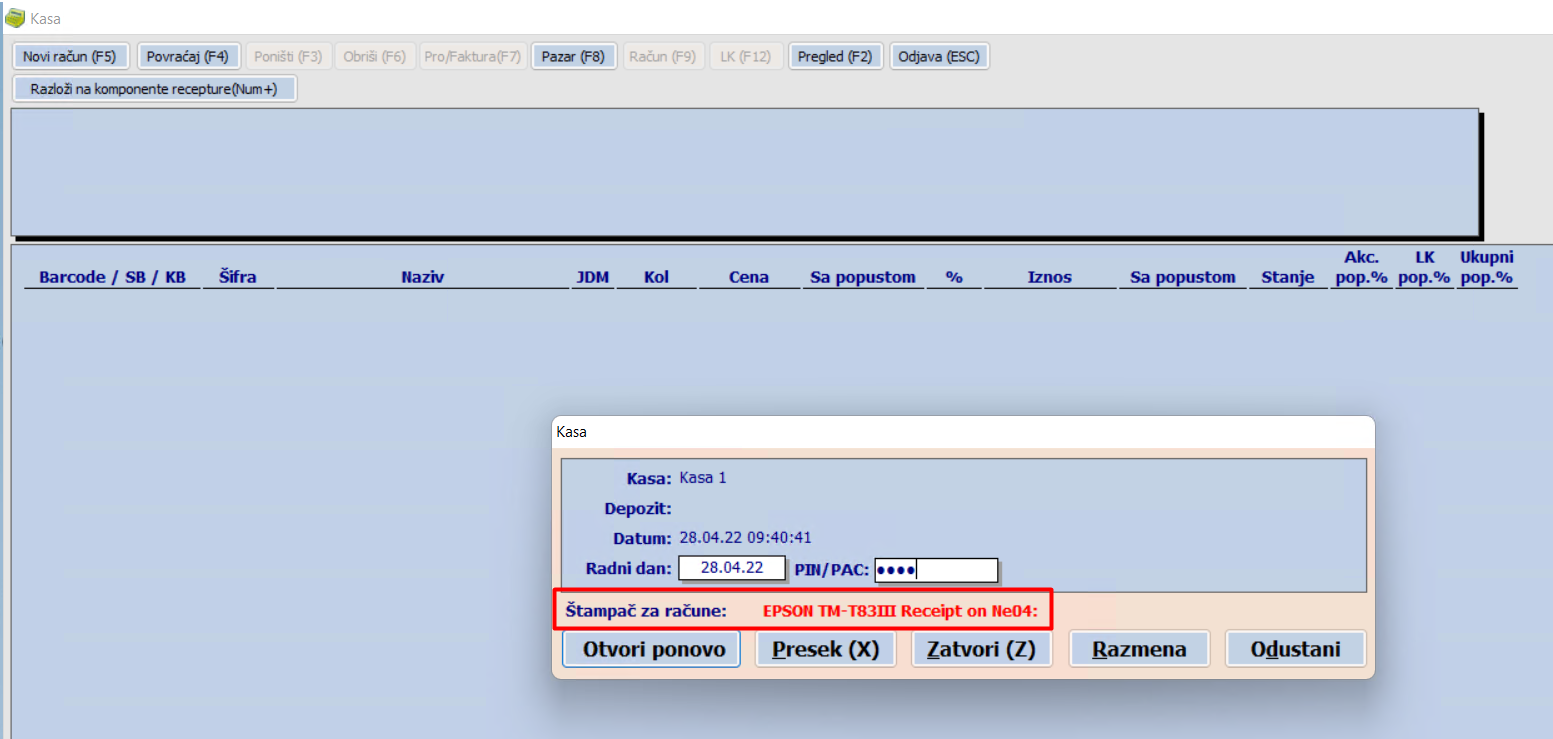Click the date text 28.04.22 09:40:41
The width and height of the screenshot is (1553, 739).
[x=745, y=538]
